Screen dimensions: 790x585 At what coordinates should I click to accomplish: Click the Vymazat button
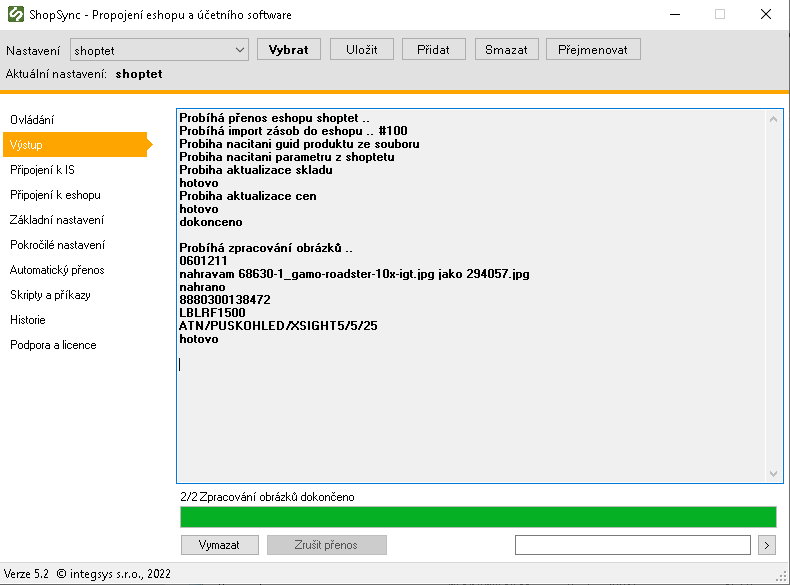219,545
